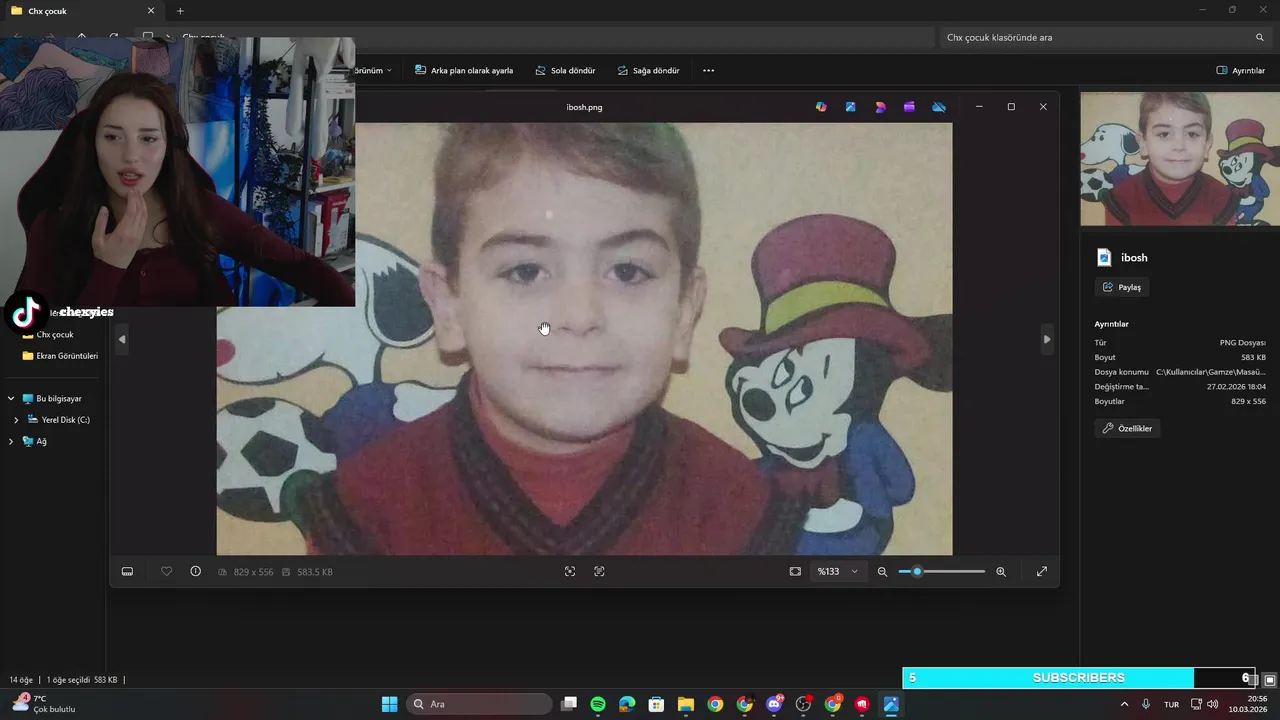Click the volume speaker tray icon

(x=1213, y=704)
